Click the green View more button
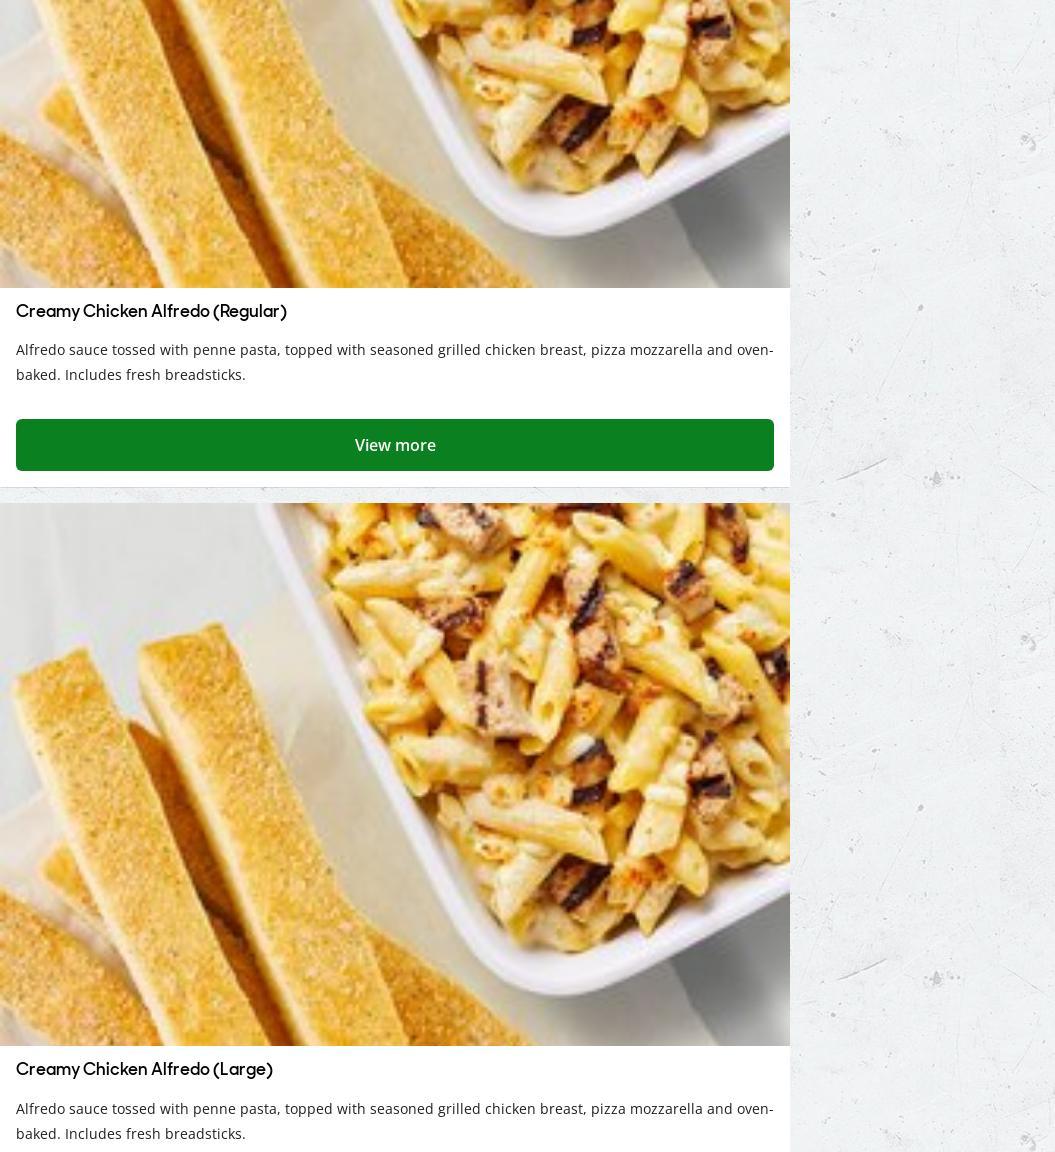The height and width of the screenshot is (1152, 1055). [x=395, y=444]
